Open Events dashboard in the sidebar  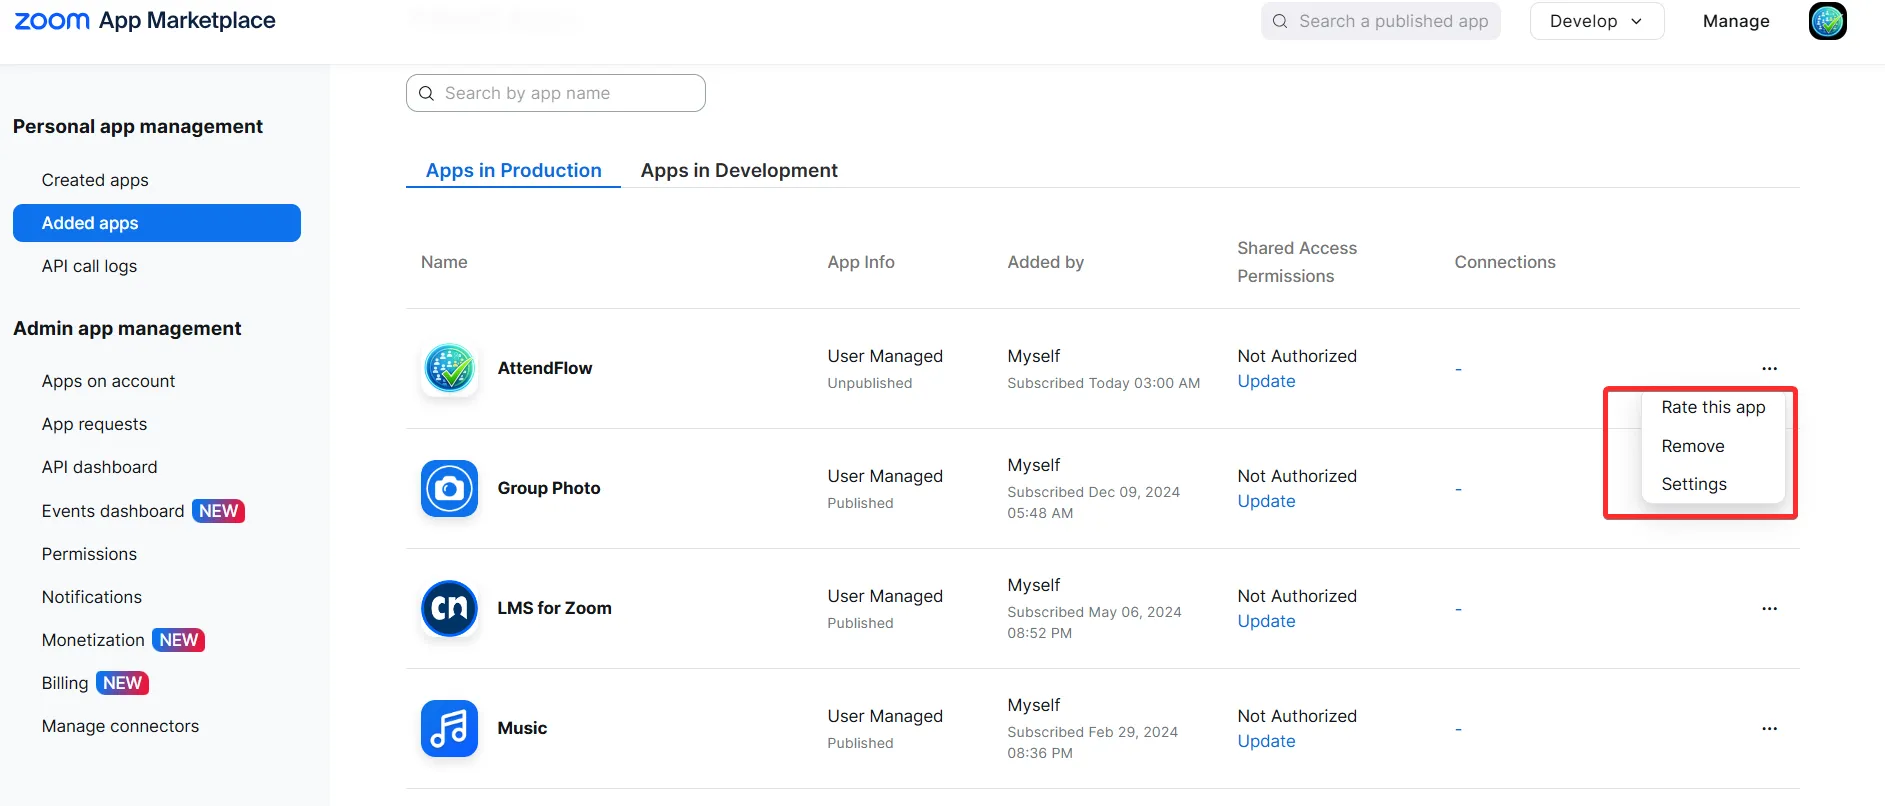tap(113, 511)
